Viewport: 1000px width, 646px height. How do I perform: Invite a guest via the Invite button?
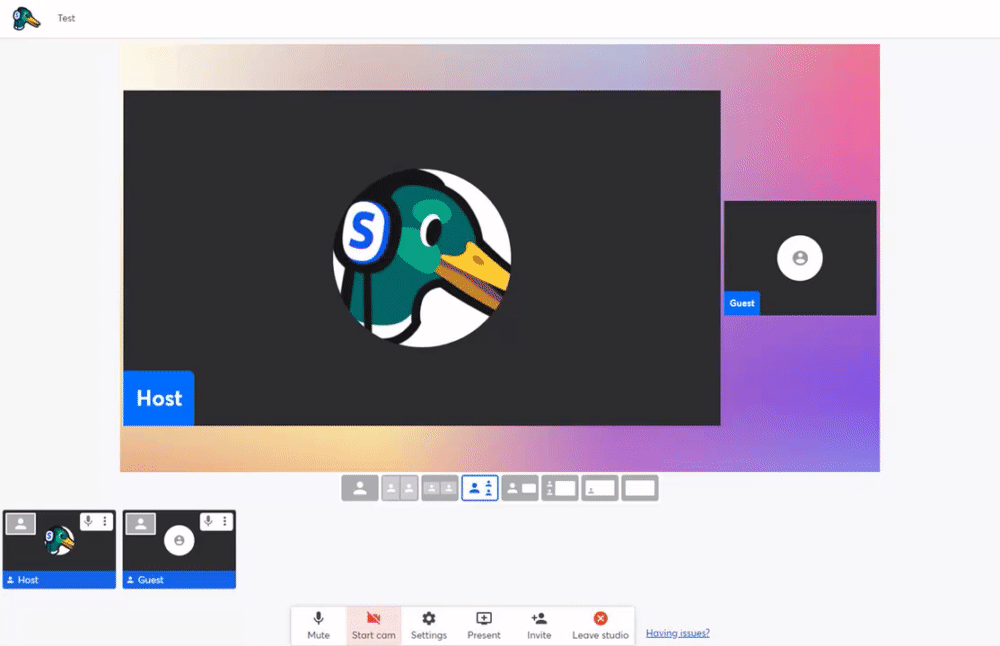pyautogui.click(x=539, y=626)
